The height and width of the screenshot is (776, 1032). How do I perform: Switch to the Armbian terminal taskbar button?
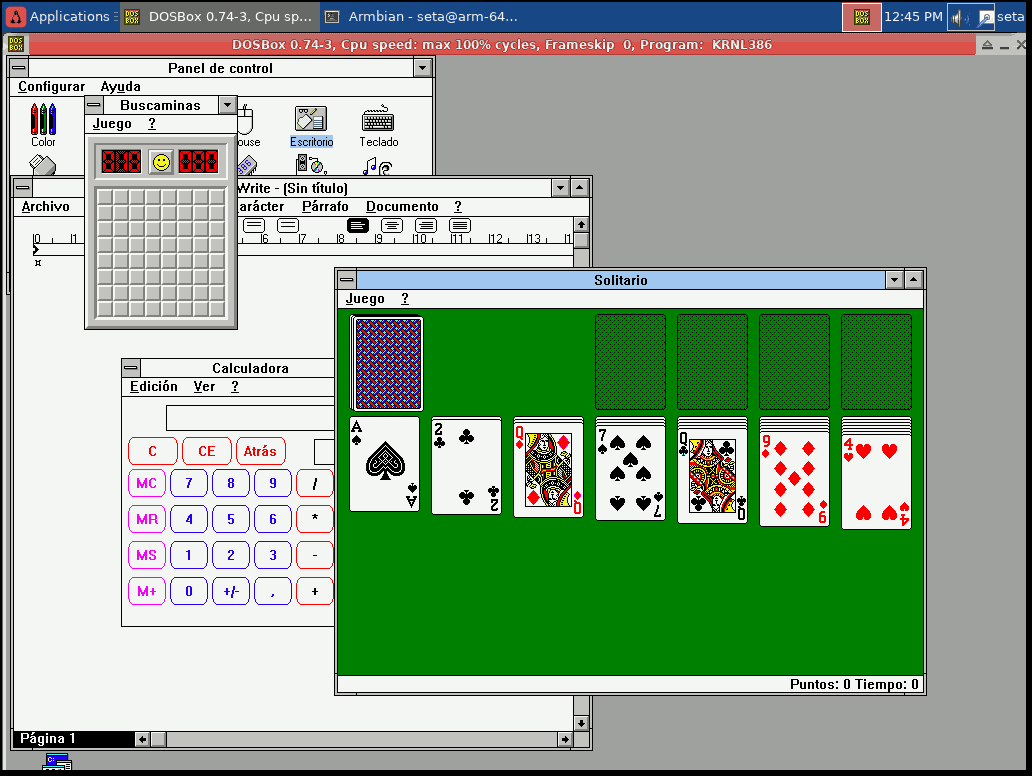click(422, 16)
